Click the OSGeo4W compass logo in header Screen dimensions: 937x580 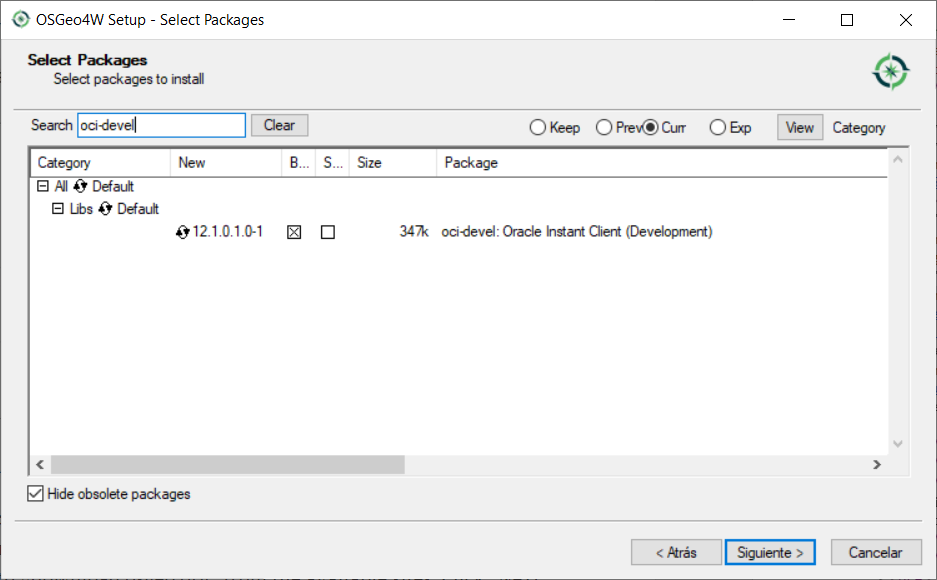(889, 71)
